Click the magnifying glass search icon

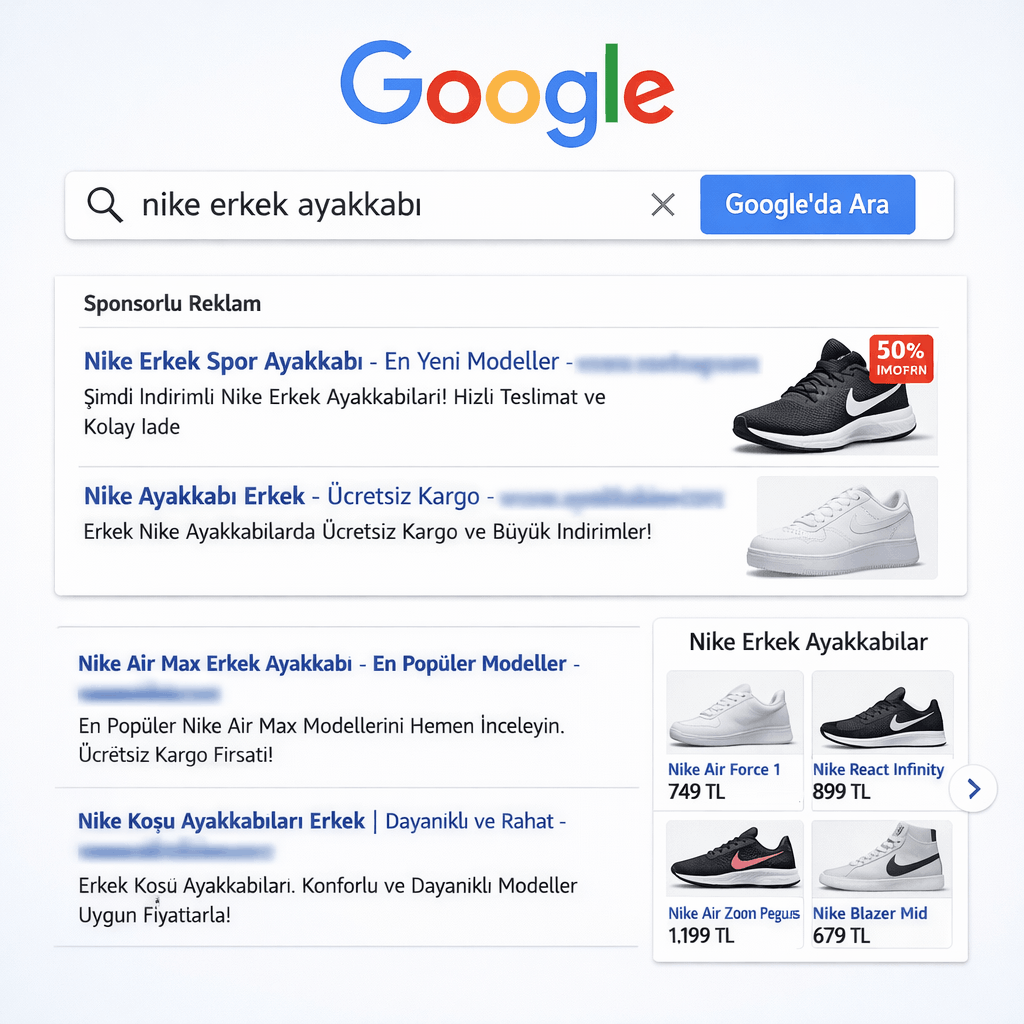(x=105, y=204)
